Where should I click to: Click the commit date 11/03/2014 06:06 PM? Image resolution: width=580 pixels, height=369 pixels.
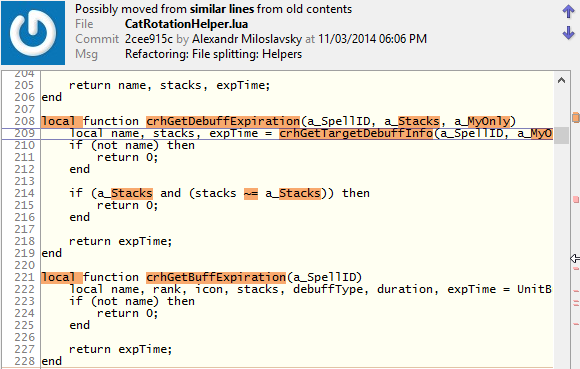coord(372,39)
